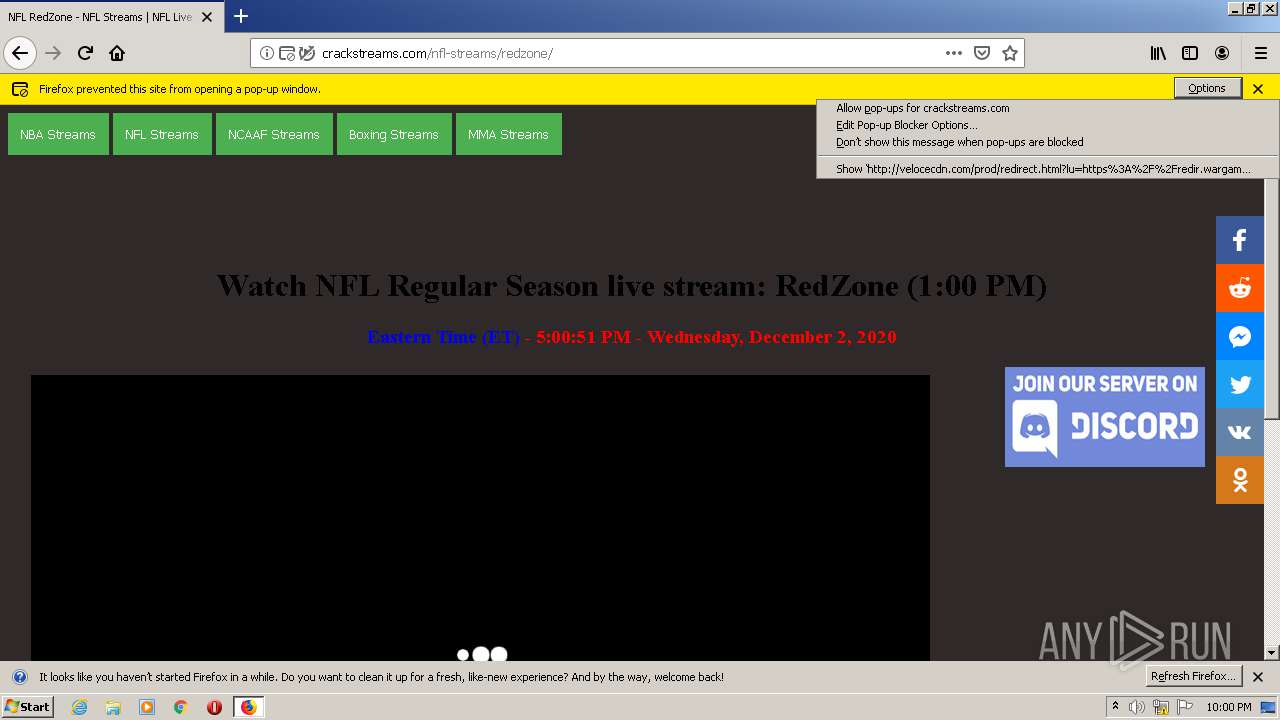Image resolution: width=1280 pixels, height=720 pixels.
Task: Open Boxing Streams page
Action: tap(394, 134)
